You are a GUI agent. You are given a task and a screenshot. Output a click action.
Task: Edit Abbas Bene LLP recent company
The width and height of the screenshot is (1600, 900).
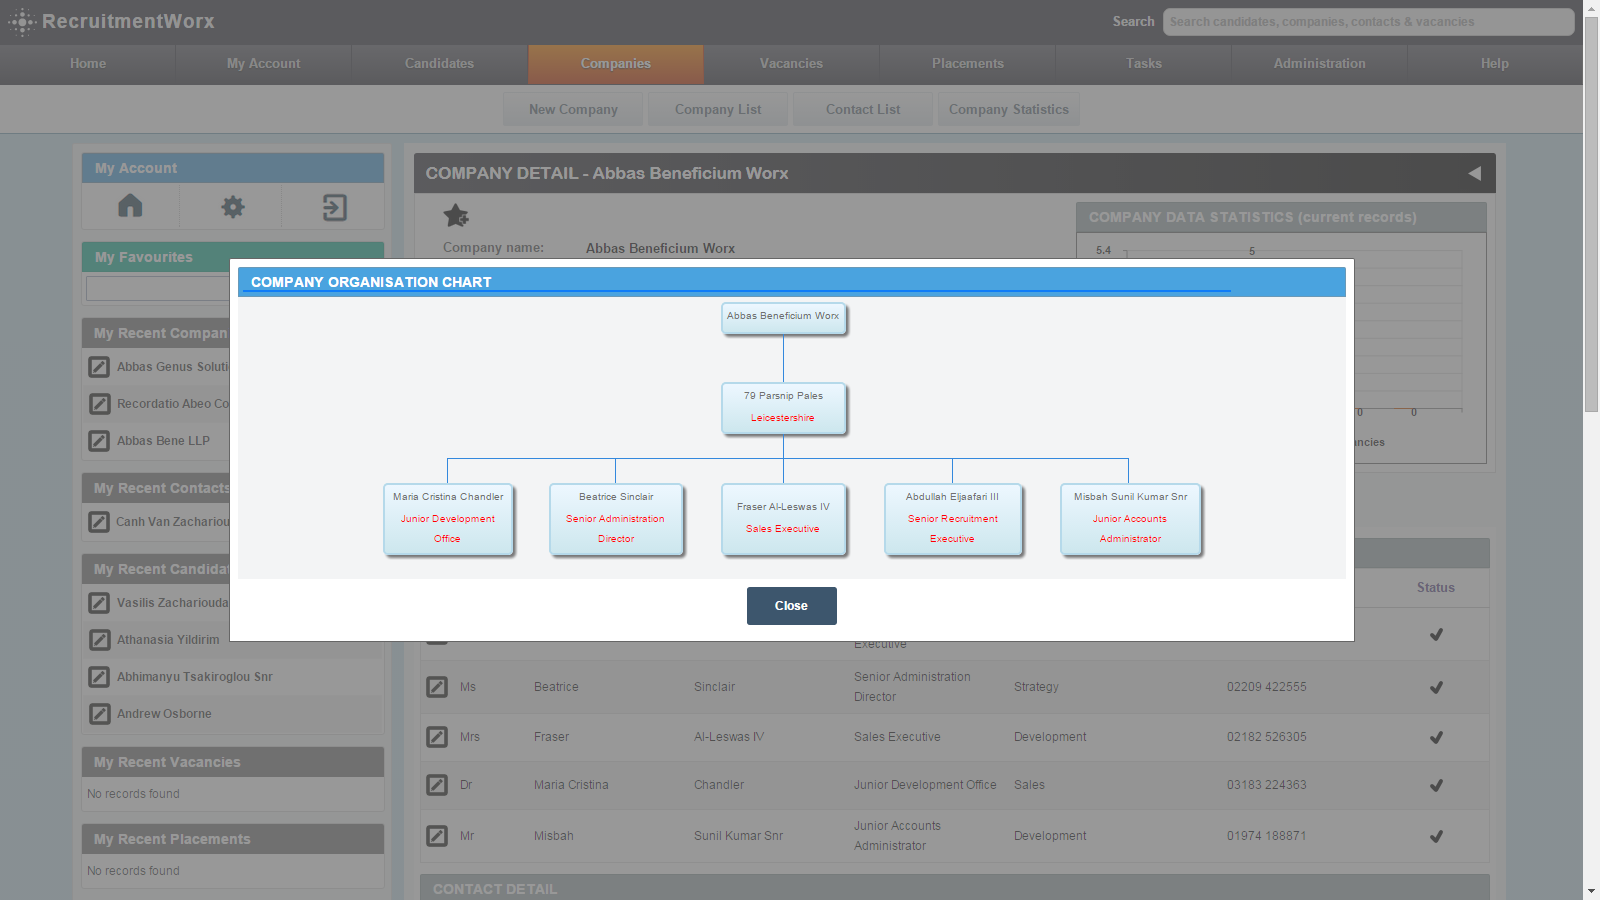tap(99, 441)
